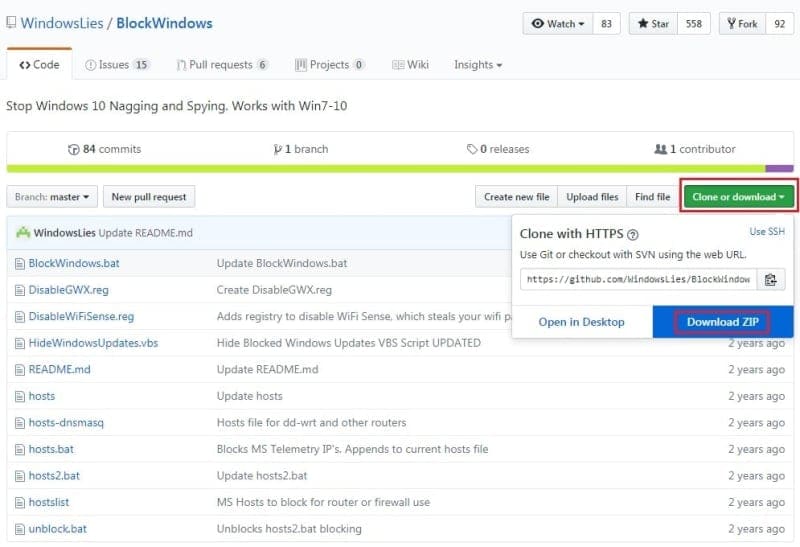800x547 pixels.
Task: Click the file icon next to HideWindowsUpdates.vbs
Action: [20, 343]
